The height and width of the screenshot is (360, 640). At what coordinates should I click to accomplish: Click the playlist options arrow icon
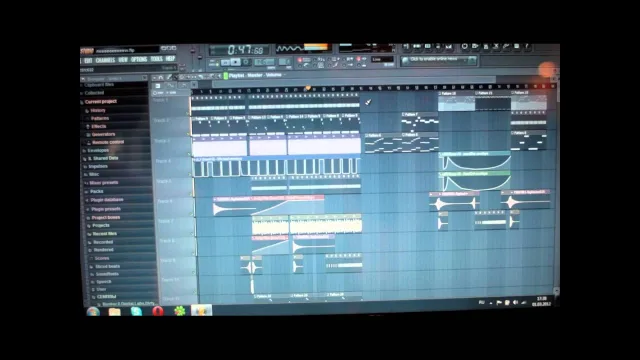[154, 78]
